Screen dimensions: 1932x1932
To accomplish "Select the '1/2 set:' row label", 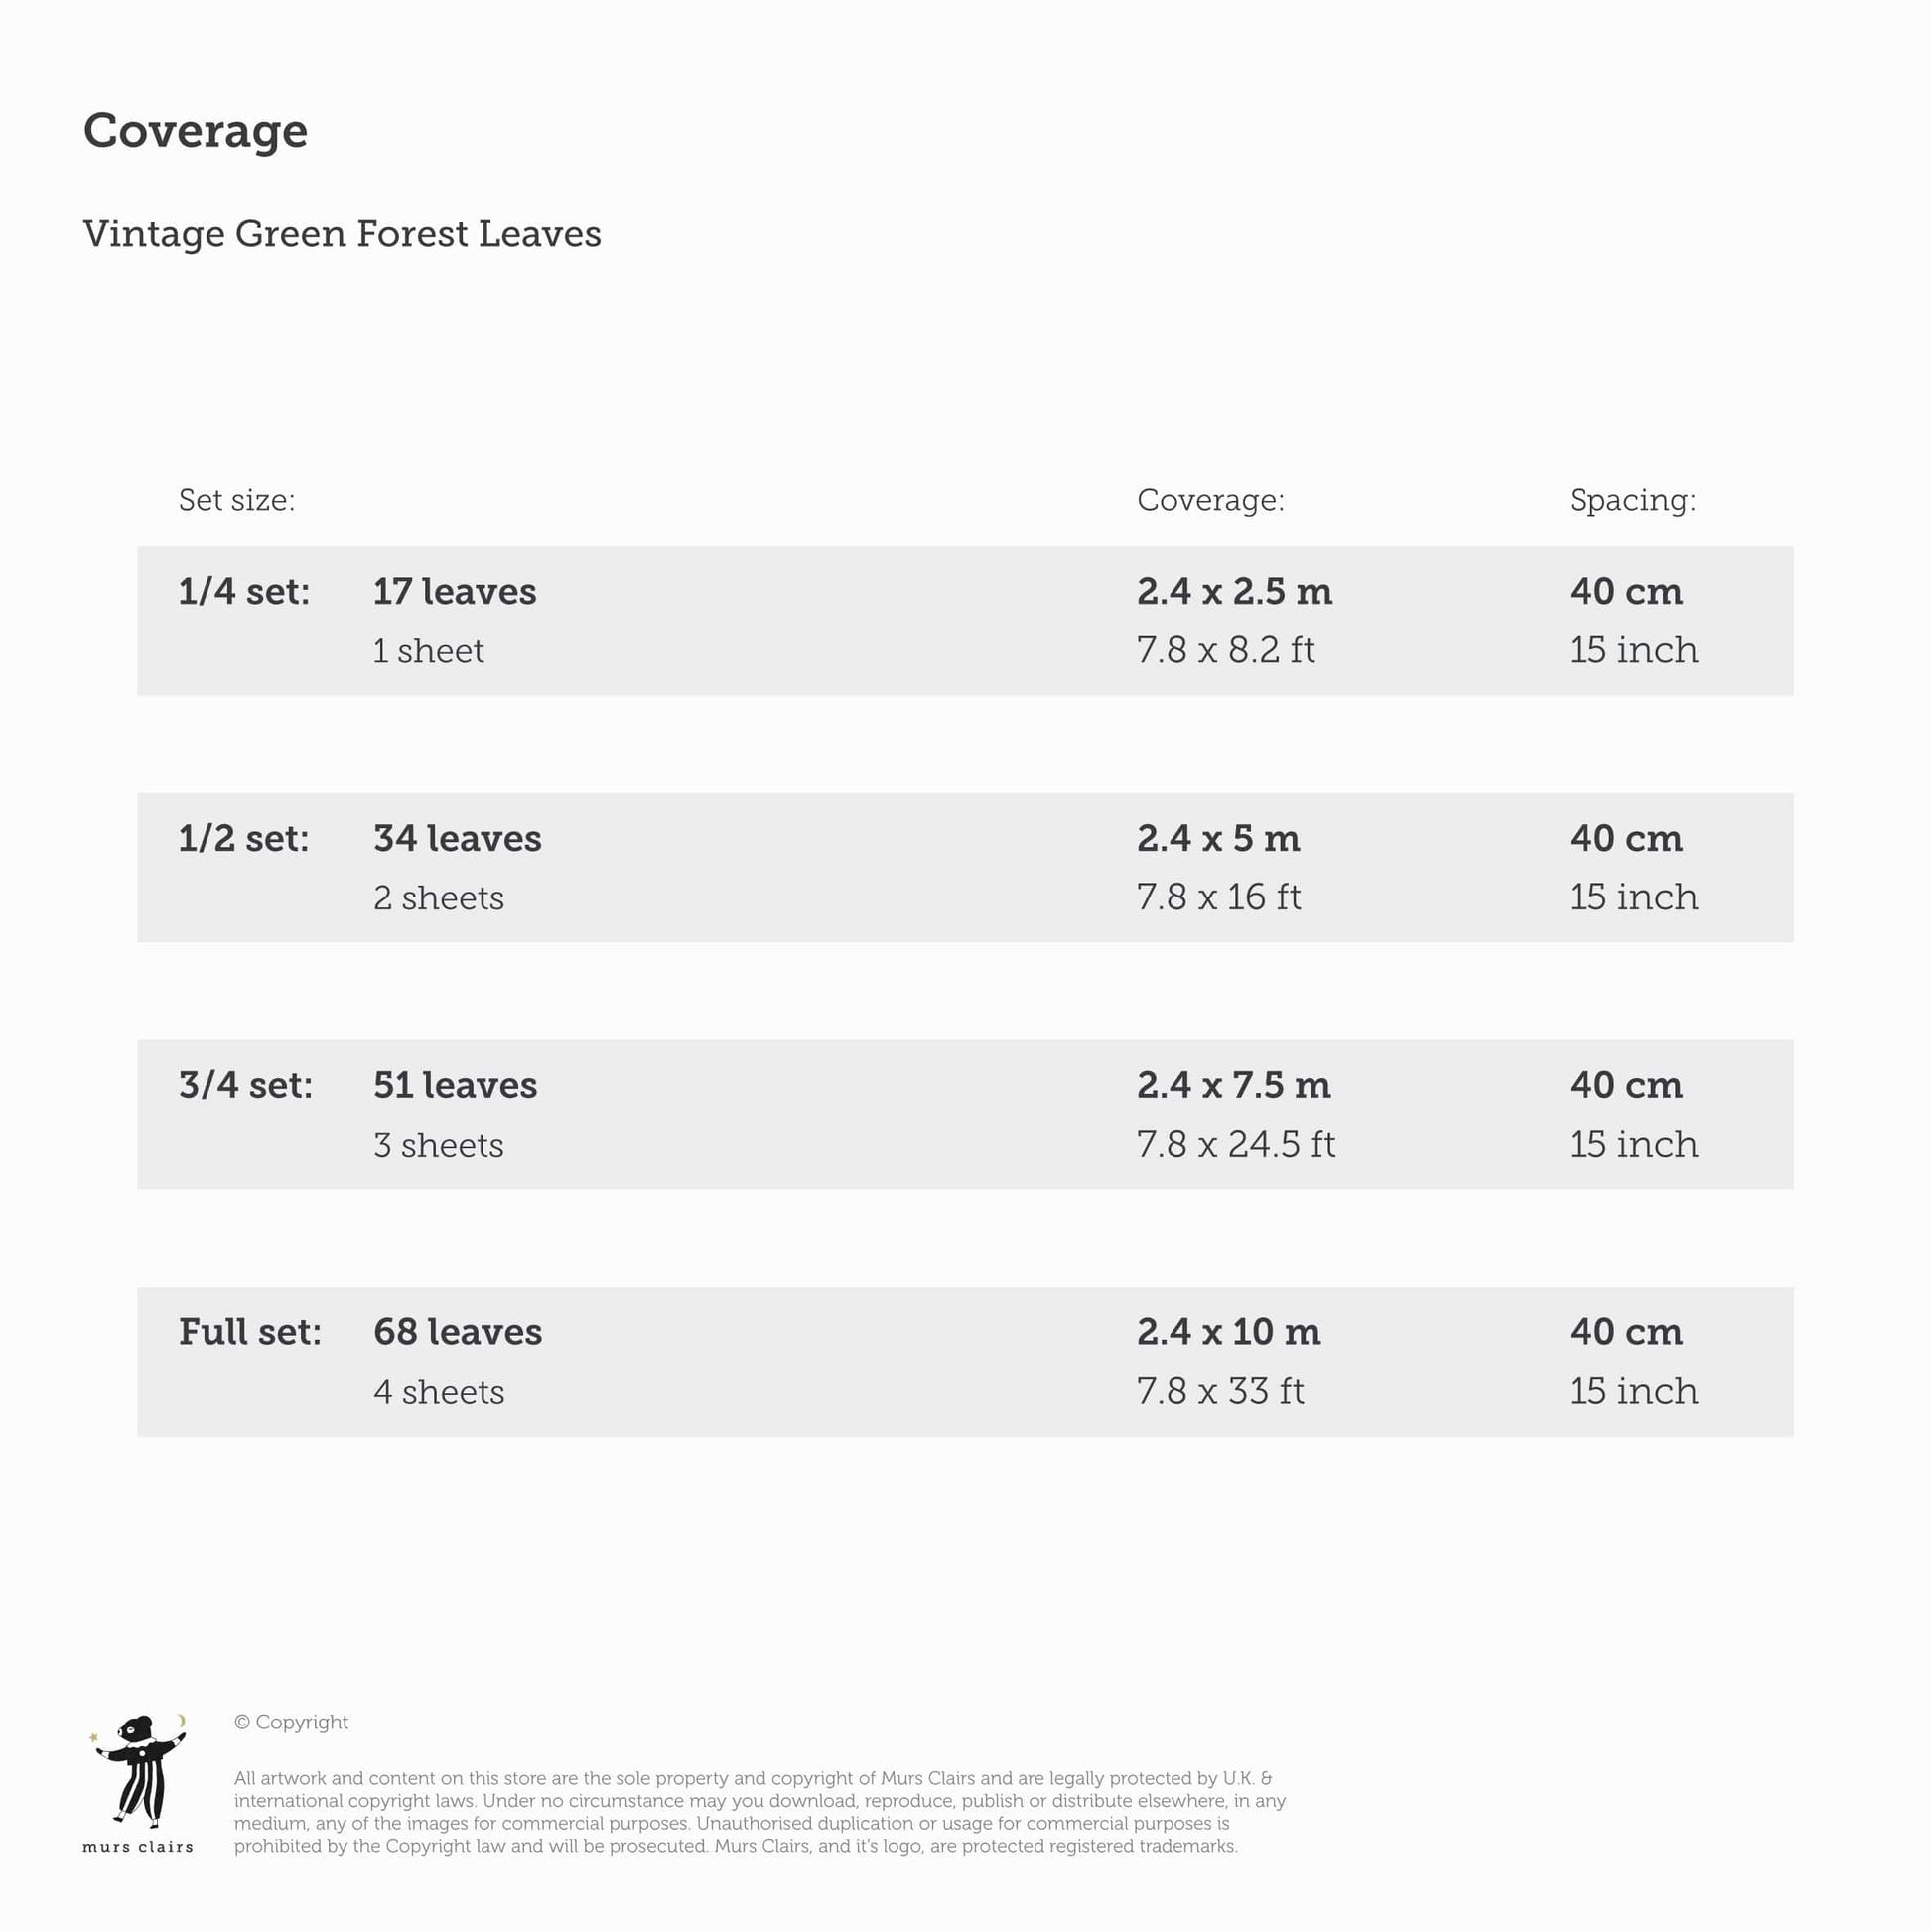I will click(244, 838).
